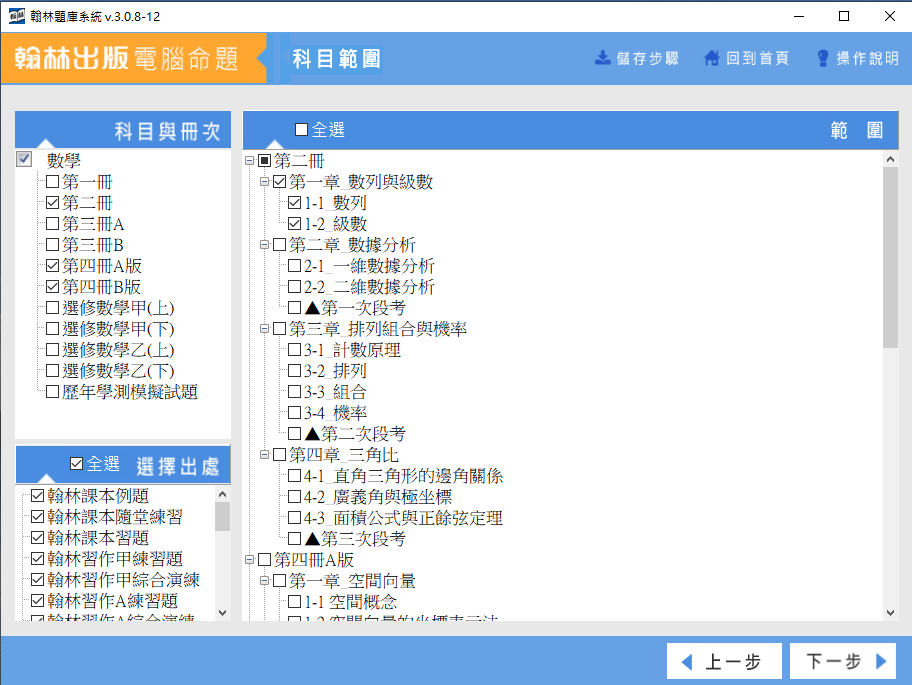Check 3-1_計數原理
This screenshot has height=685, width=912.
click(294, 349)
